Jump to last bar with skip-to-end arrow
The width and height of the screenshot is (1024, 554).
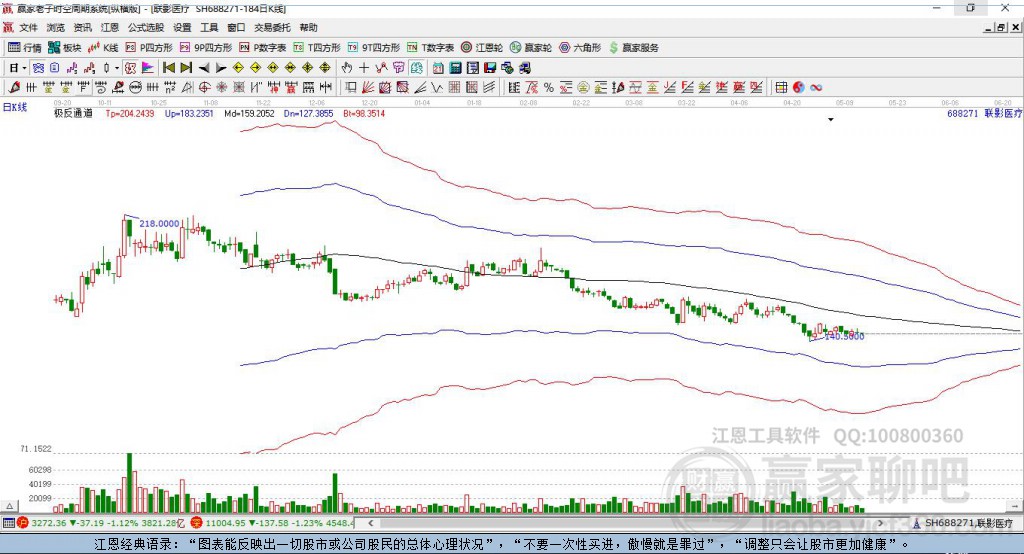pos(186,68)
